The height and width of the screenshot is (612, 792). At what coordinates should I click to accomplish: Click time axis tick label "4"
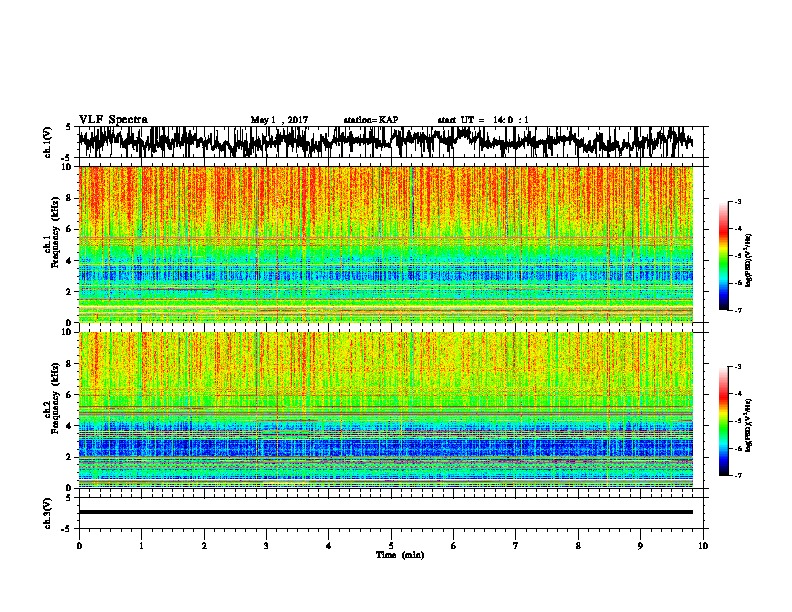329,546
